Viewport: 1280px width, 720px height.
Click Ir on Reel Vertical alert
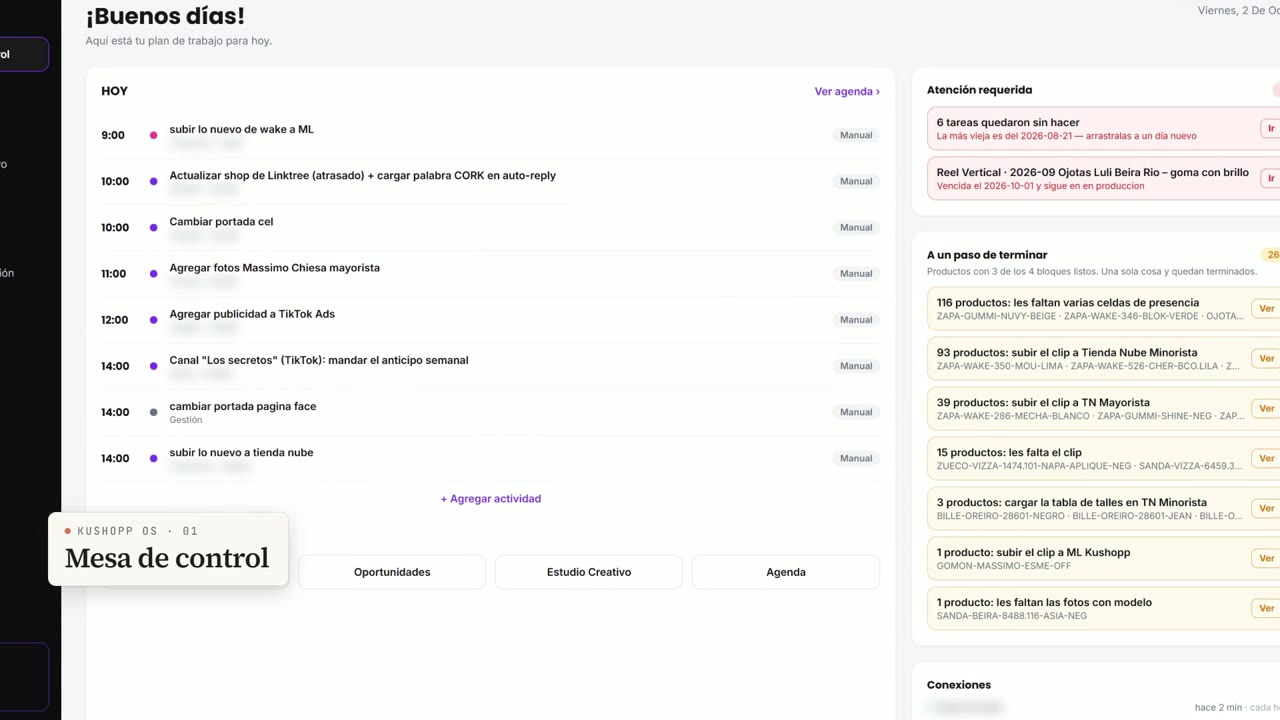(1270, 179)
